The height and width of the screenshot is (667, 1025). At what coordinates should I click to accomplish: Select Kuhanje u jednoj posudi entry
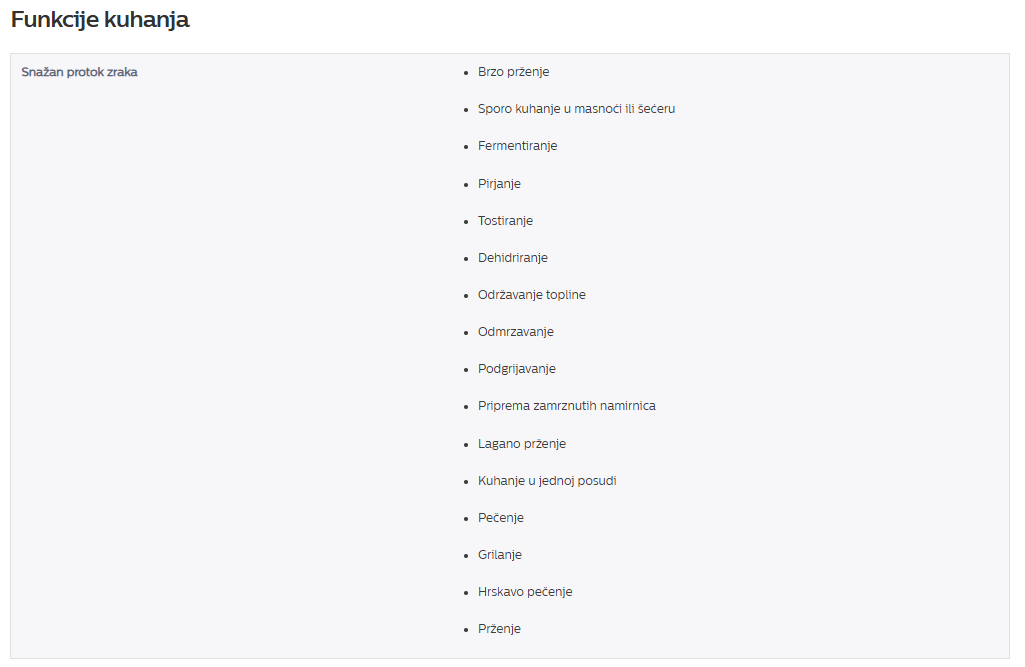(x=546, y=481)
